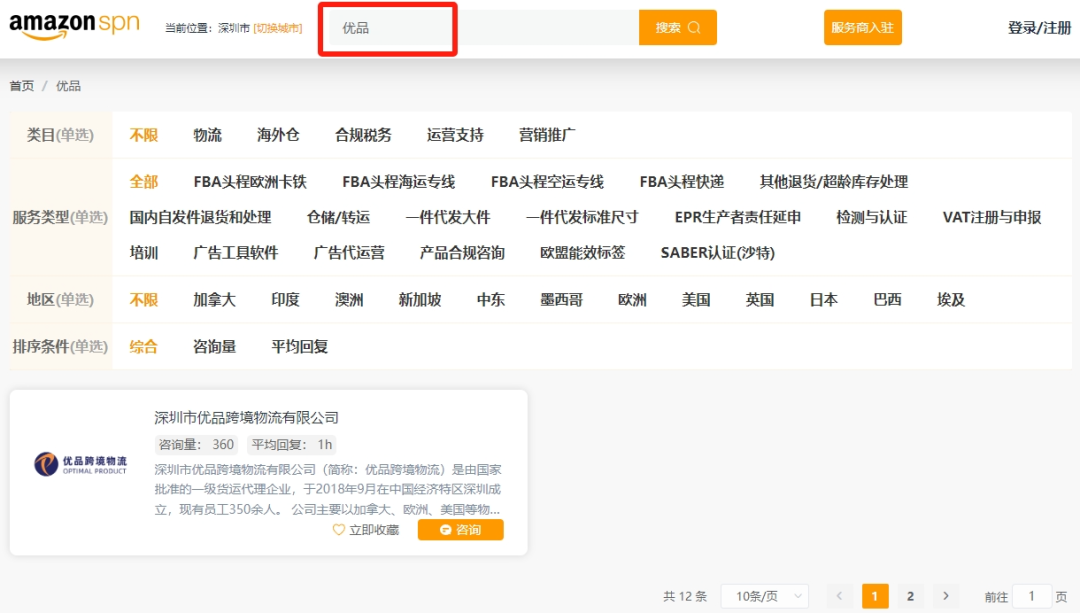Click the heart icon 立即收藏
This screenshot has width=1080, height=613.
click(366, 530)
